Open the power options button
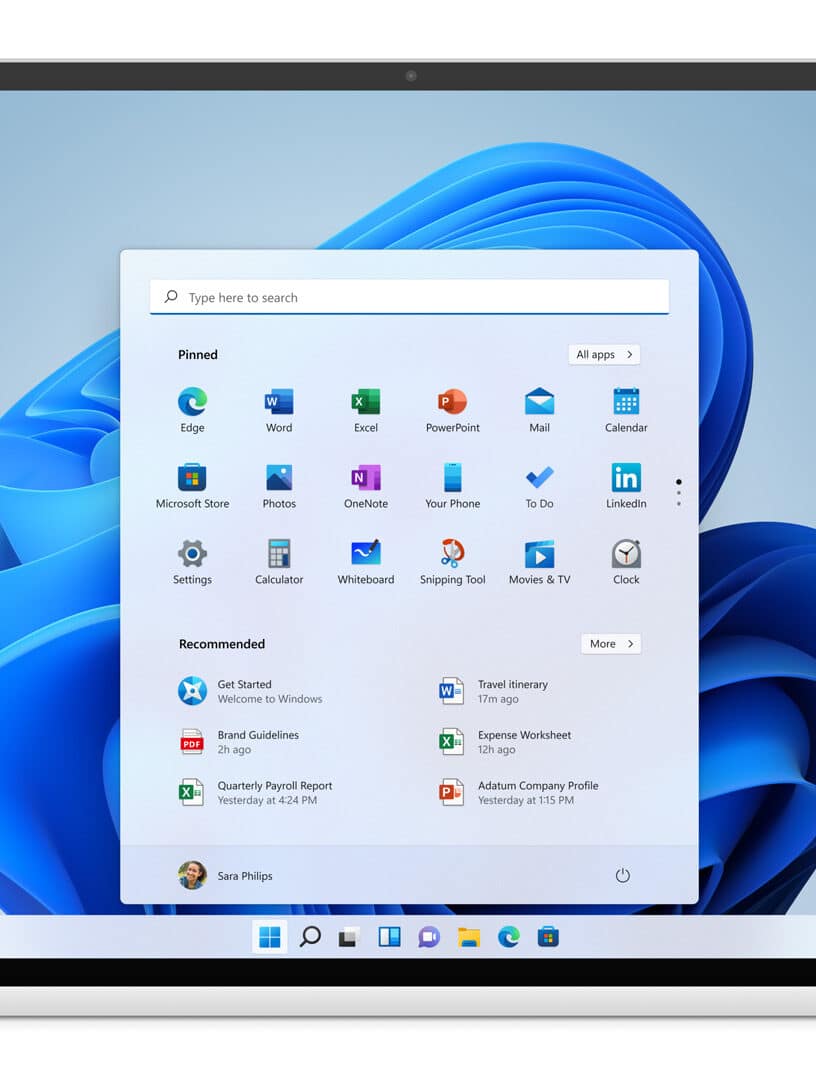The image size is (816, 1080). tap(623, 875)
